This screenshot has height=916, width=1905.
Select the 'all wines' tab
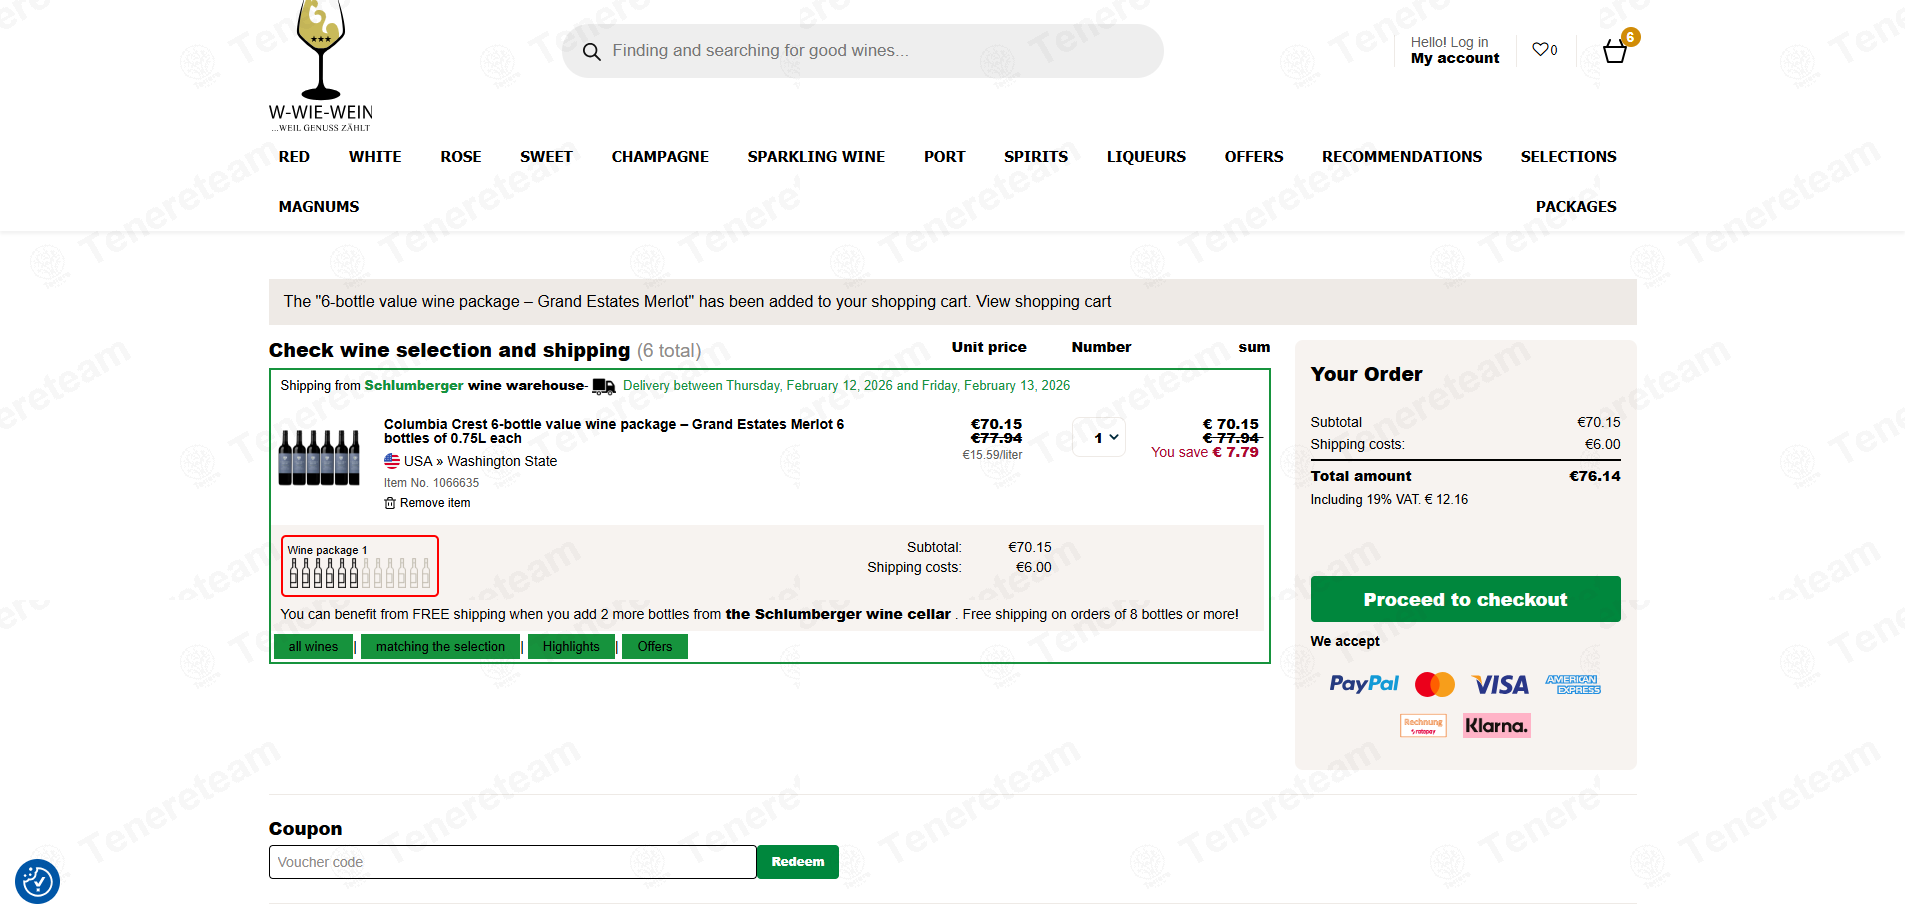313,647
